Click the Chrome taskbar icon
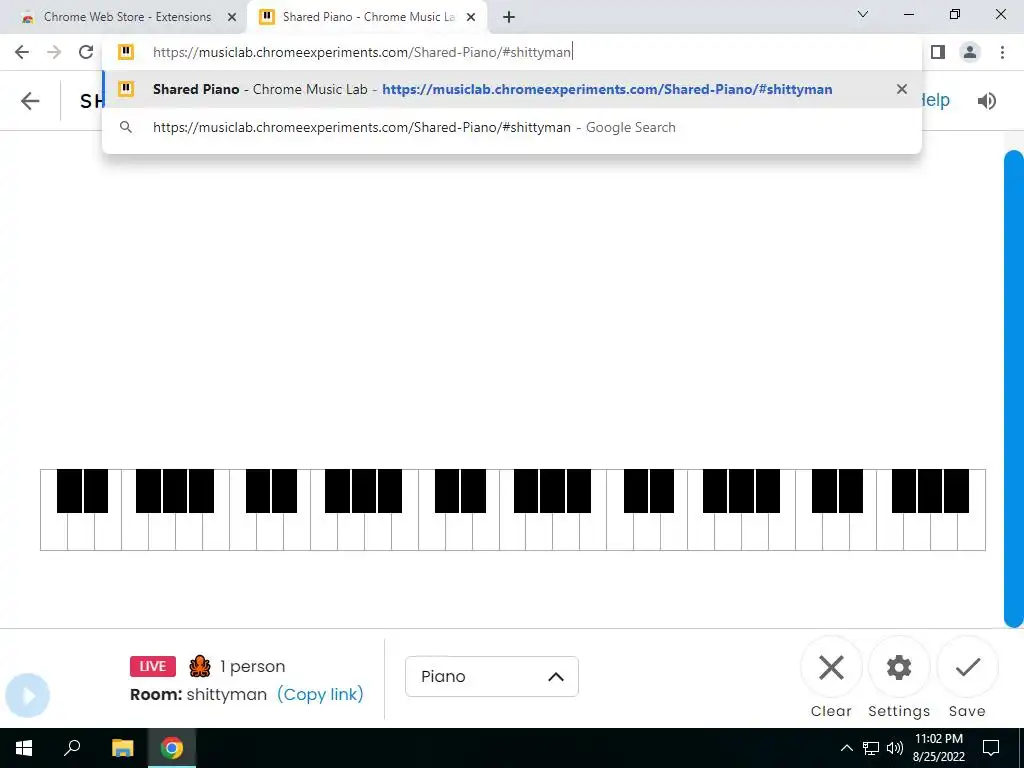The width and height of the screenshot is (1024, 768). pyautogui.click(x=172, y=748)
